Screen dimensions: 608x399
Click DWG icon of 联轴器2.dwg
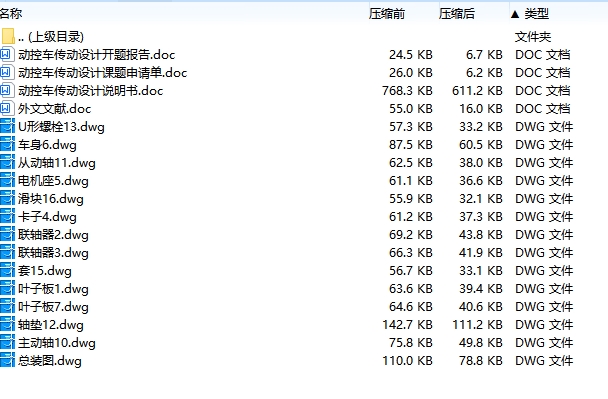[7, 235]
